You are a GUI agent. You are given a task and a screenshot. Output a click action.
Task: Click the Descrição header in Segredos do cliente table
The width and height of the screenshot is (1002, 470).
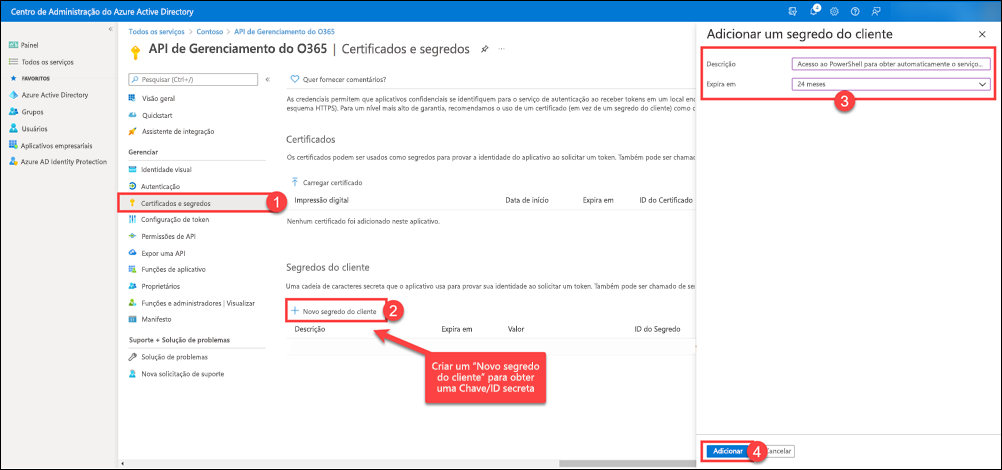310,329
